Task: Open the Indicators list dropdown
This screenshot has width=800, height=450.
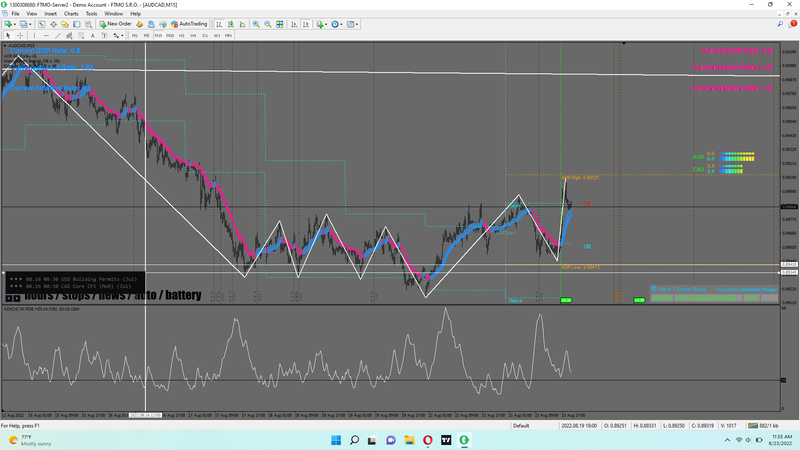Action: pyautogui.click(x=321, y=24)
